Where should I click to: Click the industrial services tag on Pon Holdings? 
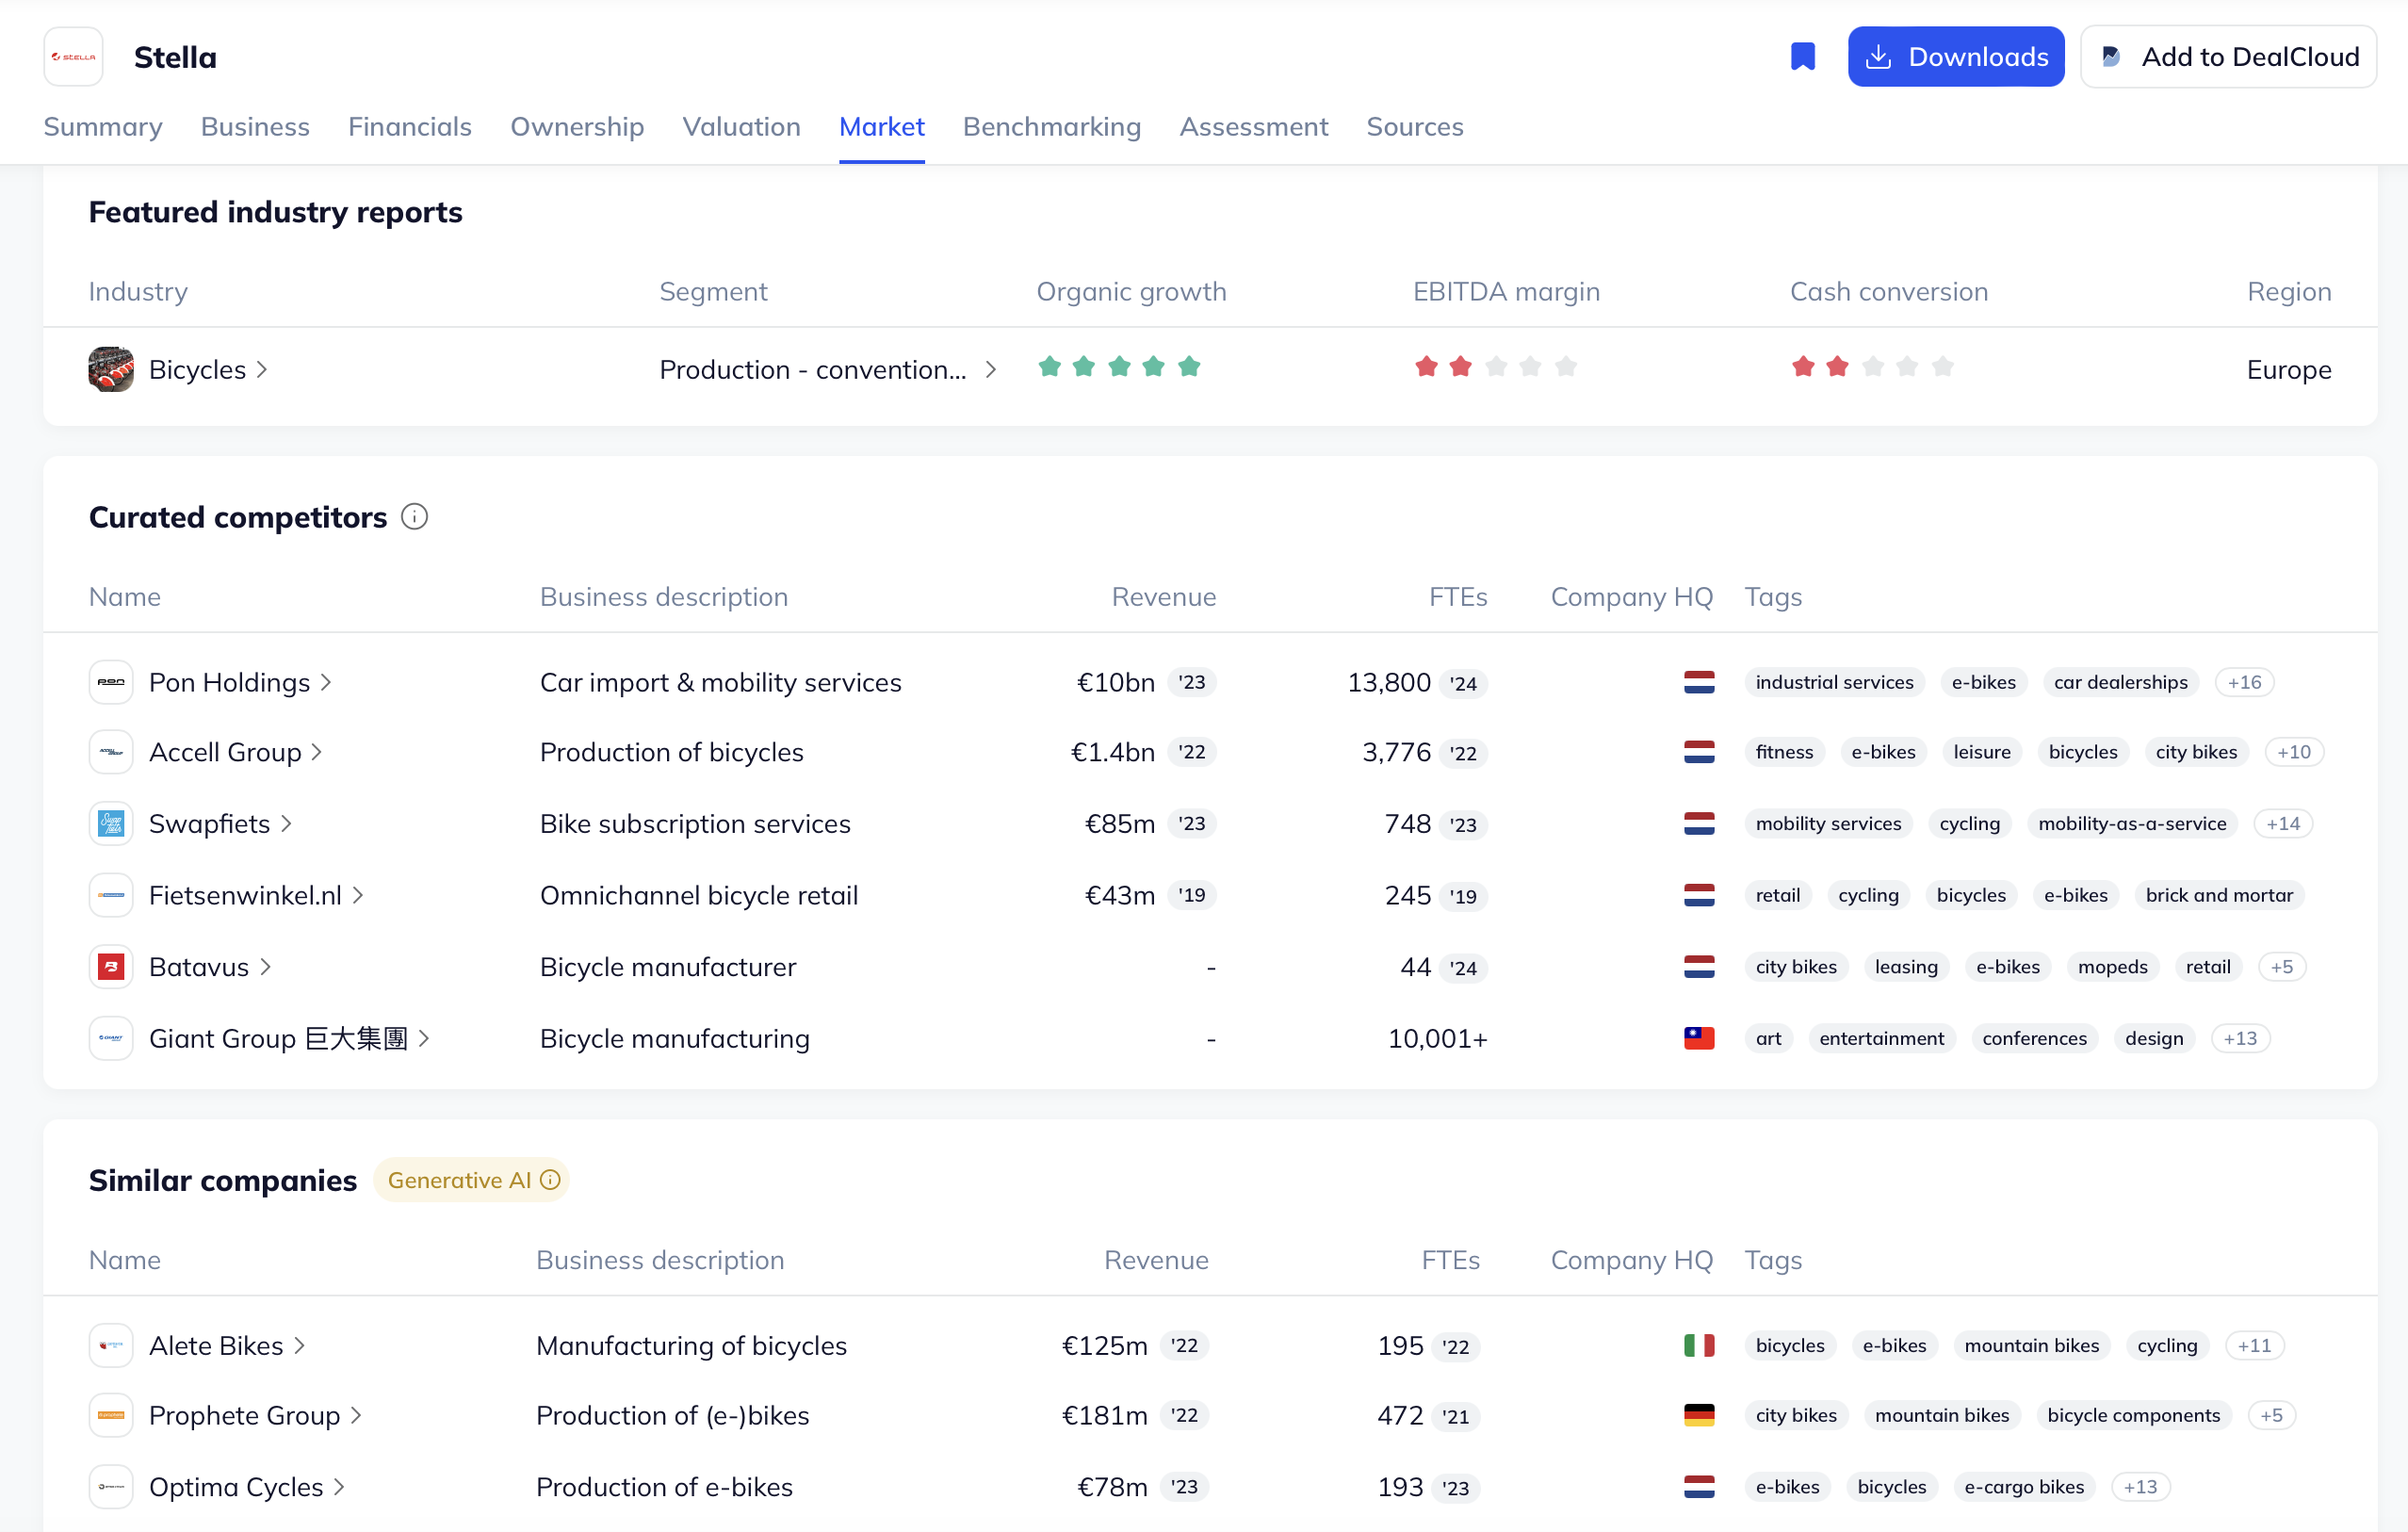1834,682
